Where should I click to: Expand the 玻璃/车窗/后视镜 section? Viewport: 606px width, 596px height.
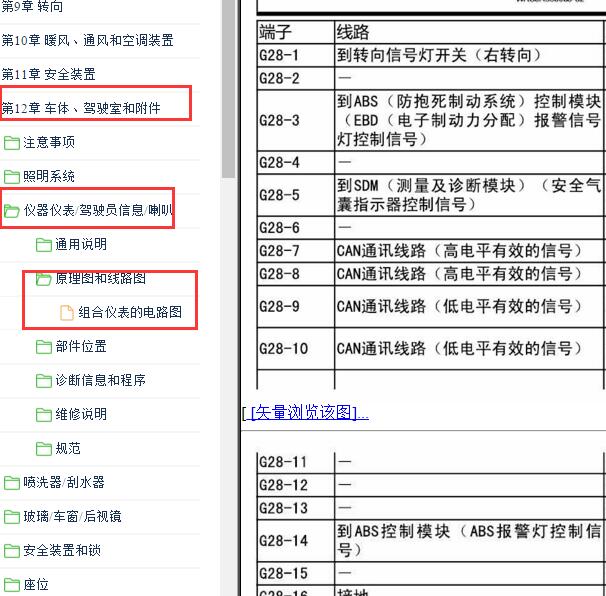point(72,516)
